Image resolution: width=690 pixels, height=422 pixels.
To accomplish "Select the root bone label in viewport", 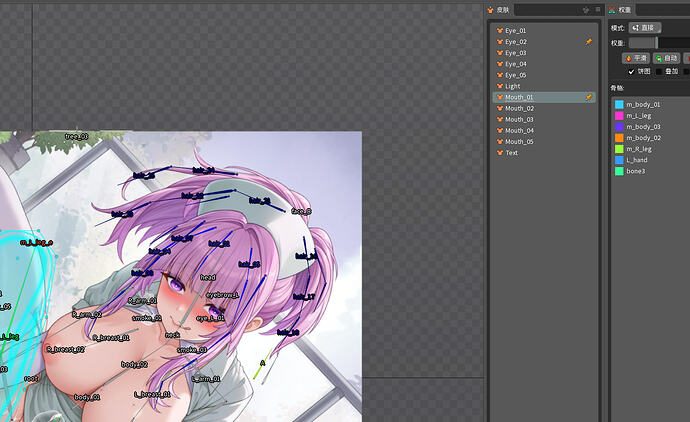I will [x=31, y=378].
